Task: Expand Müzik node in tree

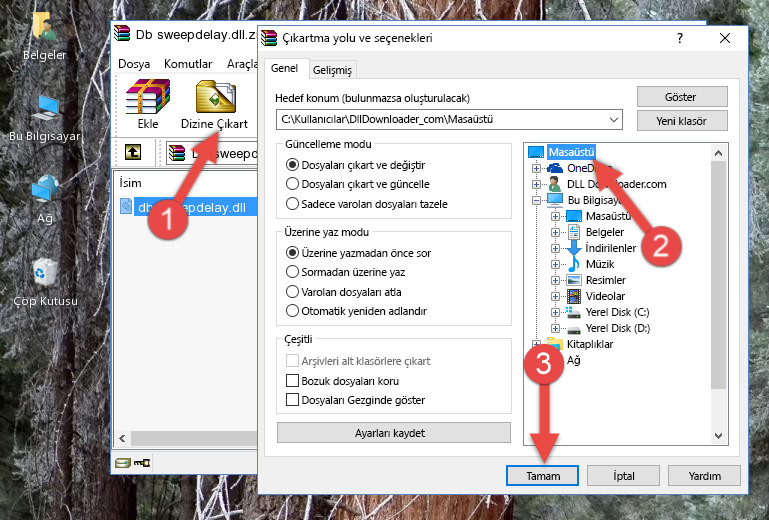Action: [555, 264]
